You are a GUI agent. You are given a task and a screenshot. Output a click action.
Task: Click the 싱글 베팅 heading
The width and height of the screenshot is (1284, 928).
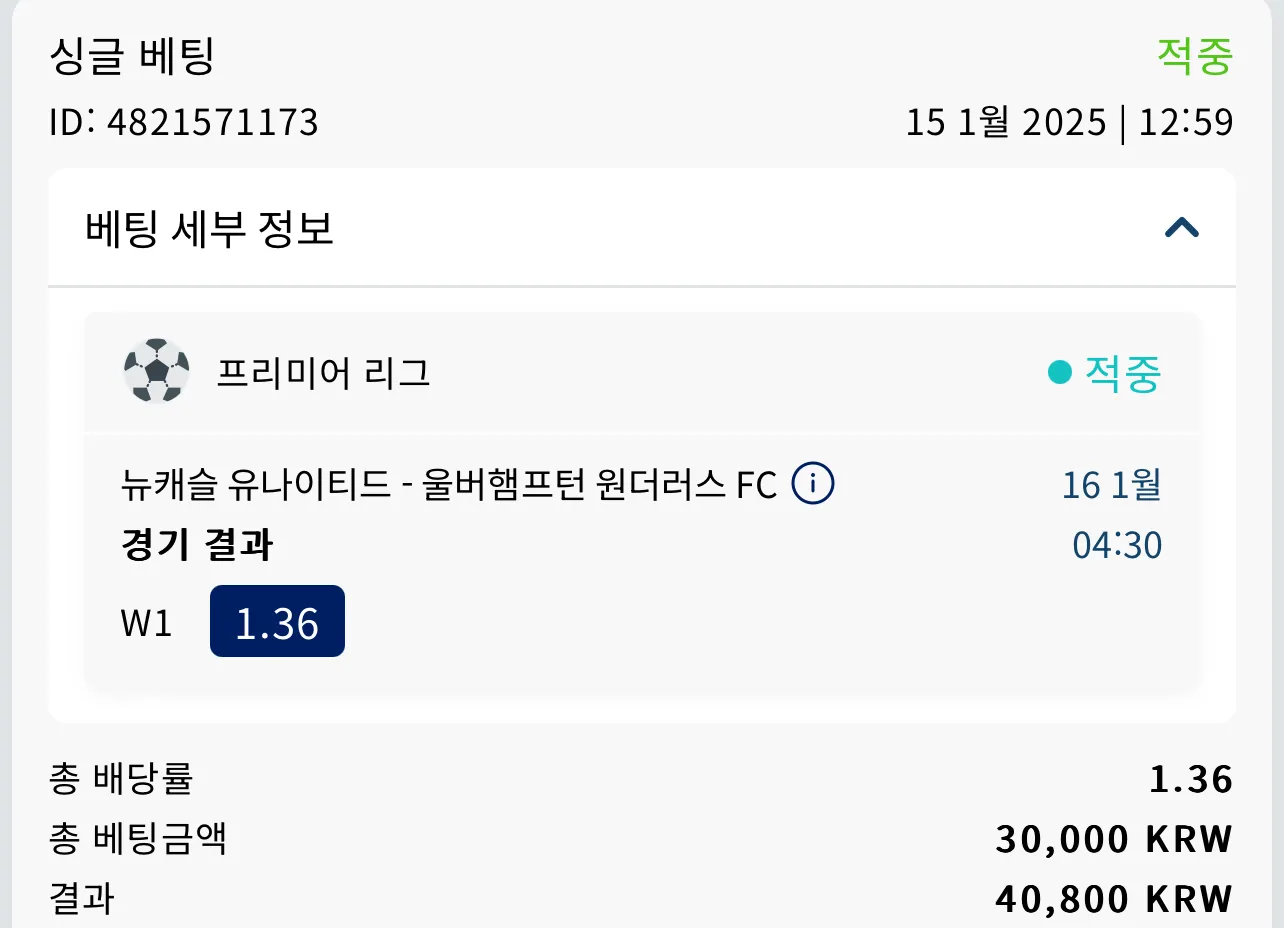[x=132, y=56]
